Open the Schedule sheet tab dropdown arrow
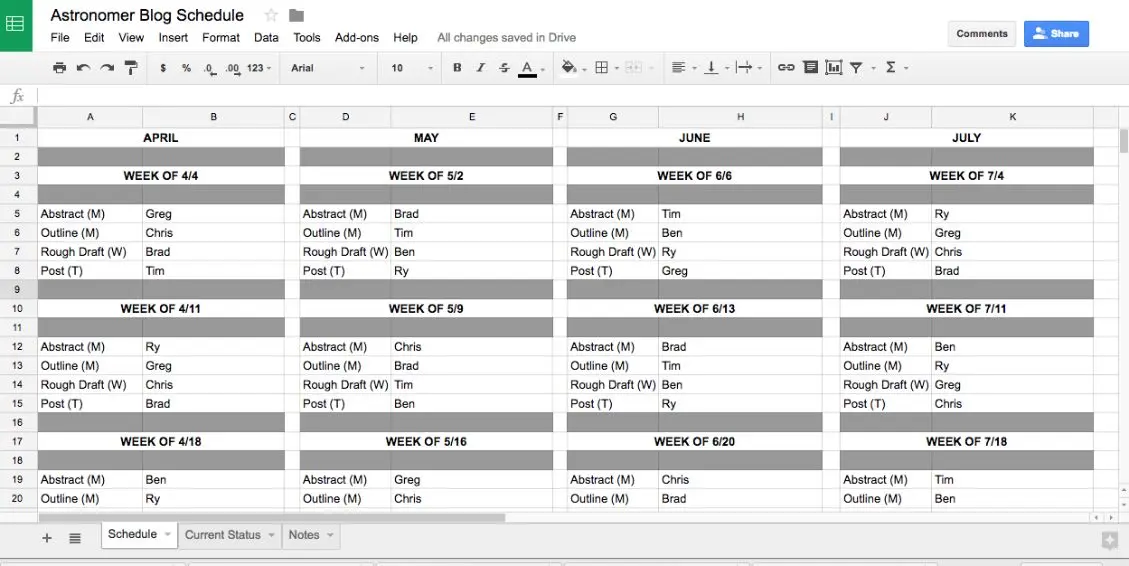 pos(168,534)
